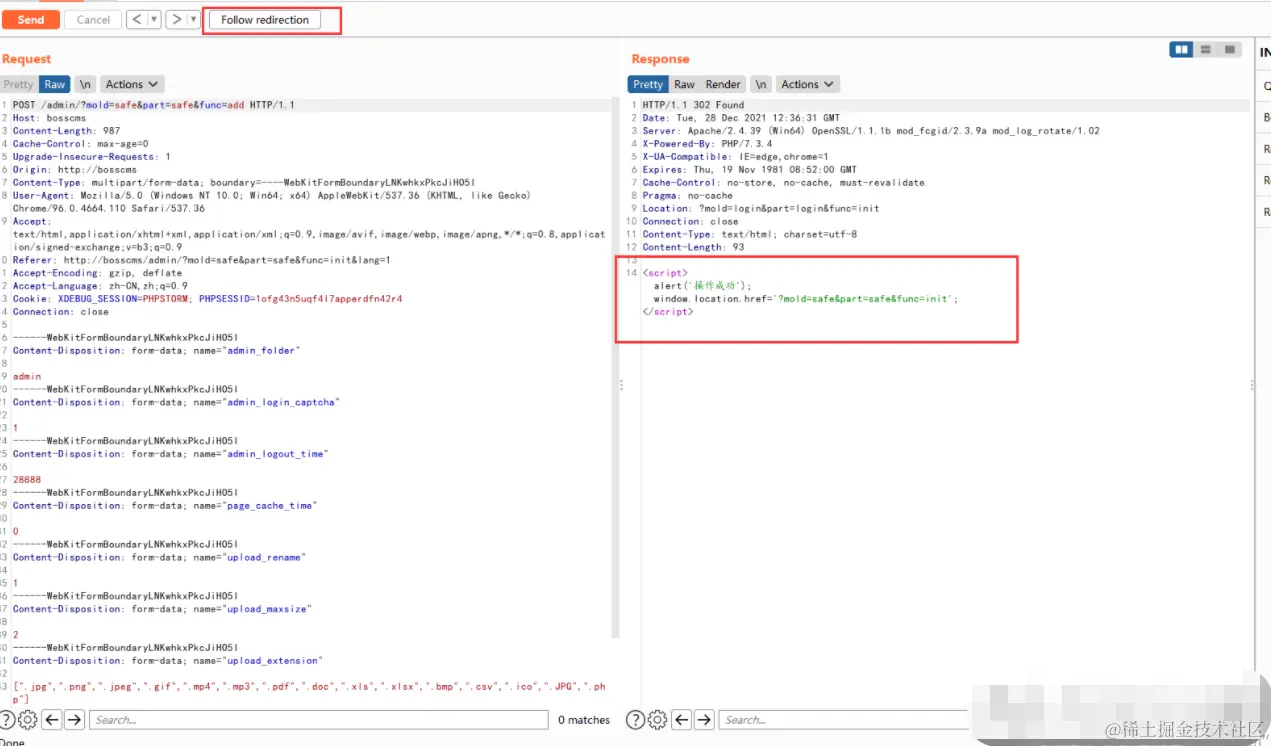Go to previous request with < arrow
The image size is (1271, 746).
click(x=137, y=19)
